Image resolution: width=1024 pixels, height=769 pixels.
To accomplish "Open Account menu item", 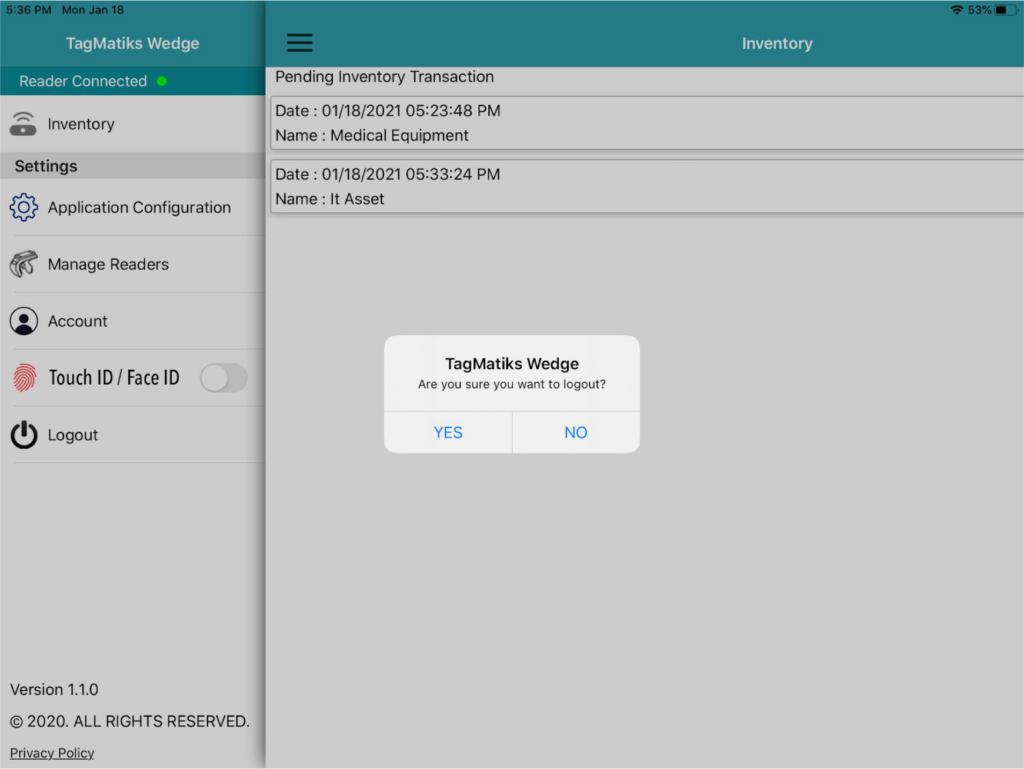I will 133,321.
